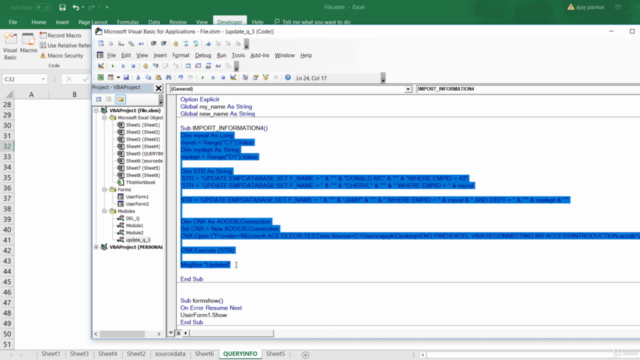Screen dimensions: 640x360
Task: Click Toggle Folders icon in Project panel
Action: (x=120, y=99)
